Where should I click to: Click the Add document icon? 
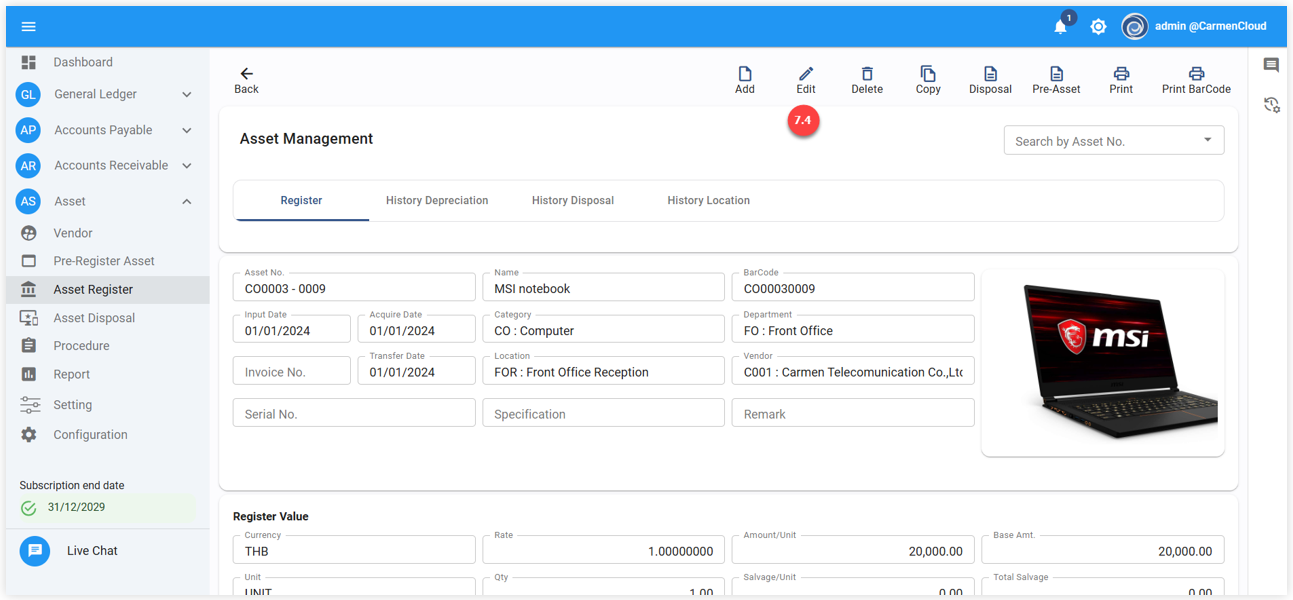(744, 74)
